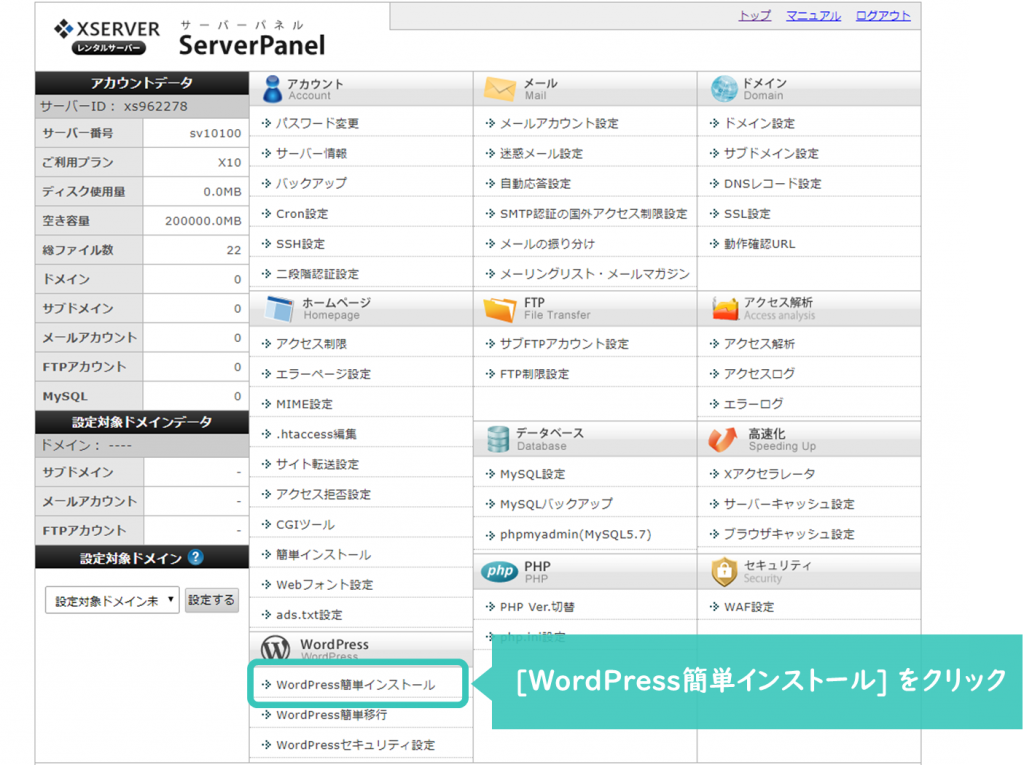1024x765 pixels.
Task: Click the Domain globe icon
Action: click(724, 89)
